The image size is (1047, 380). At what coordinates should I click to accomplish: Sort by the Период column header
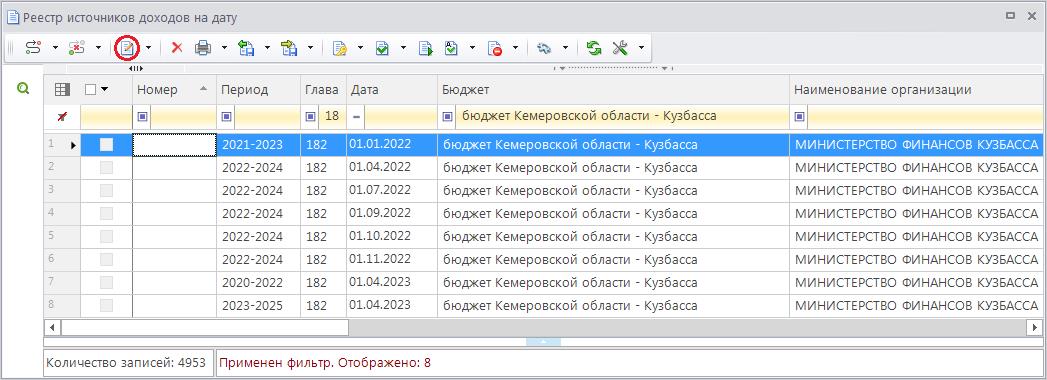pos(258,89)
